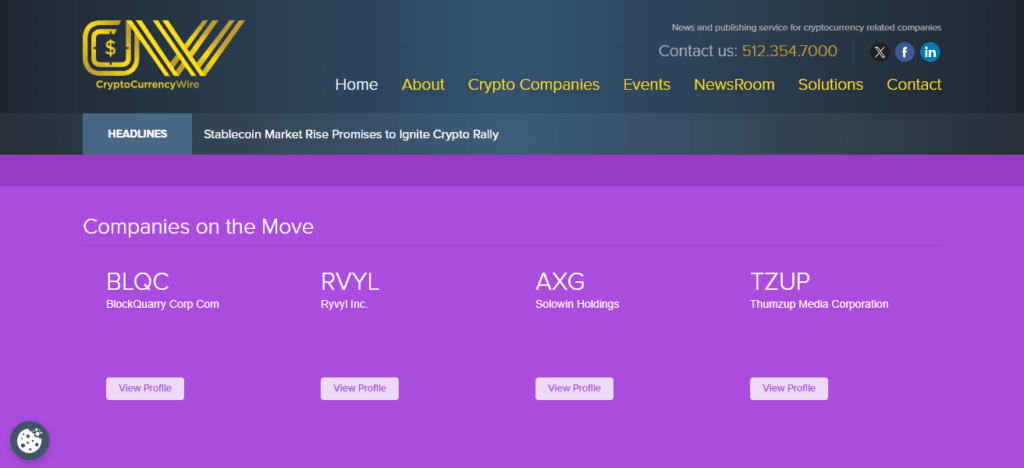1024x468 pixels.
Task: Click the HEADLINES label tab
Action: point(137,134)
